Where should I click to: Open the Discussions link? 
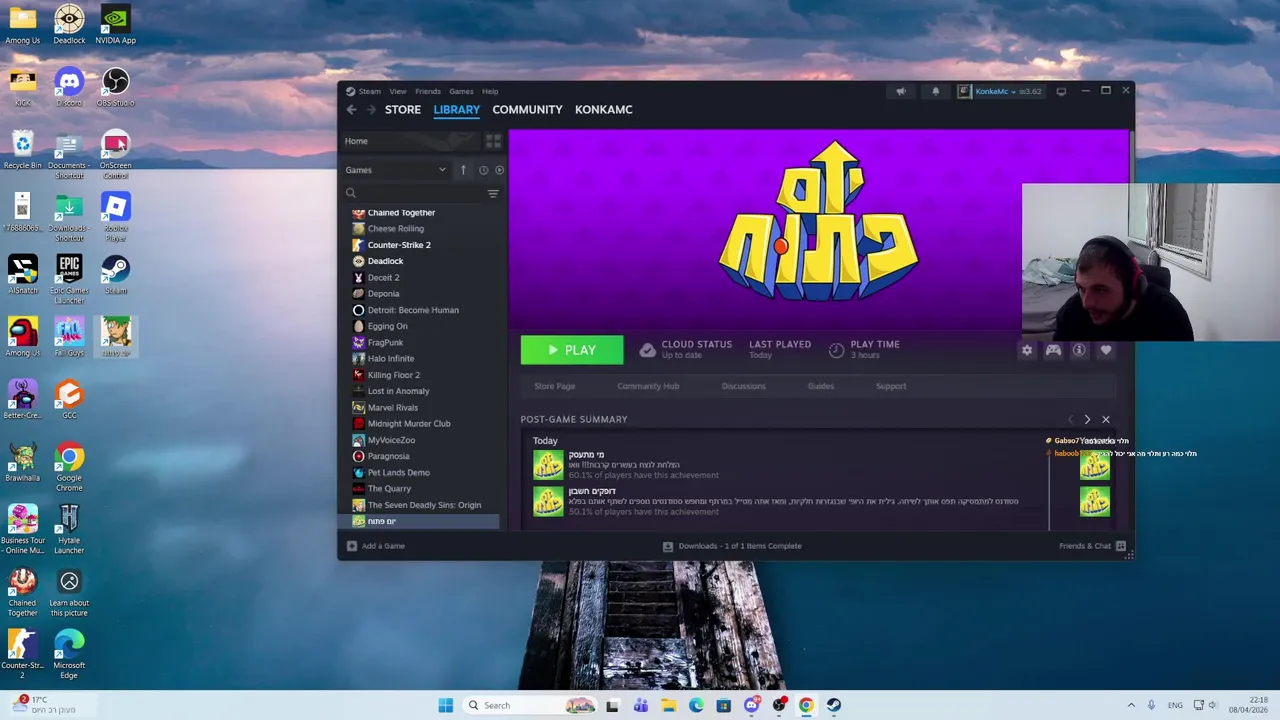coord(744,386)
